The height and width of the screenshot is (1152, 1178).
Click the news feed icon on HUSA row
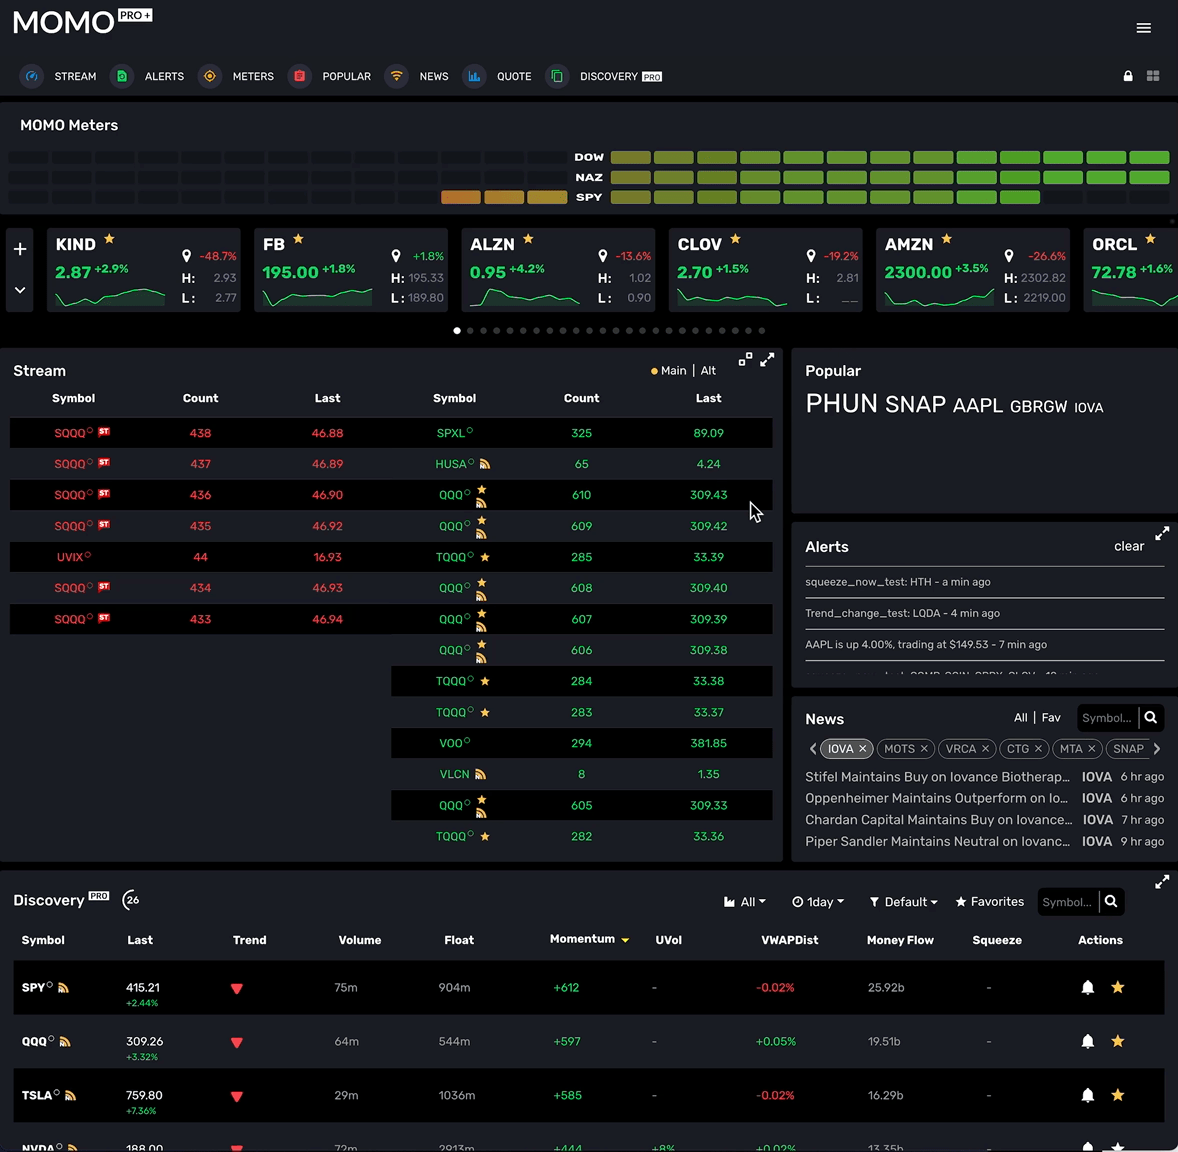(x=485, y=464)
